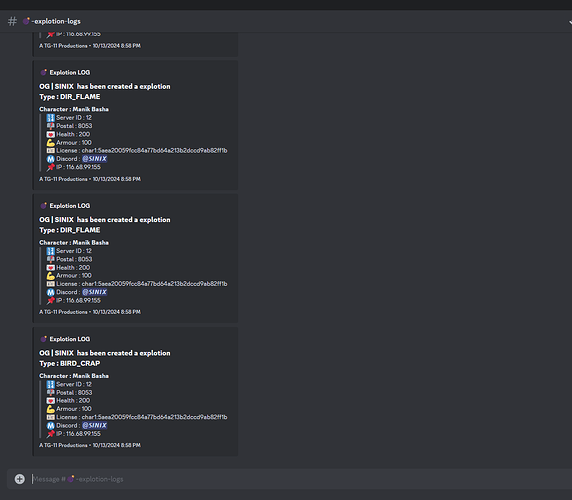
Task: Open @SINIX mention in the DIR_FLAME first log
Action: [x=94, y=159]
